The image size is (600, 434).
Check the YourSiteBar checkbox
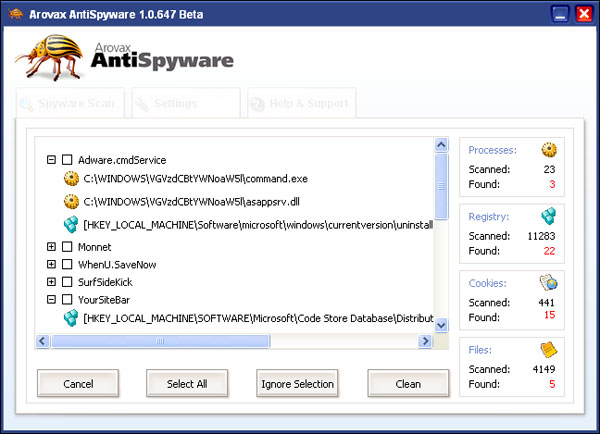[x=67, y=299]
